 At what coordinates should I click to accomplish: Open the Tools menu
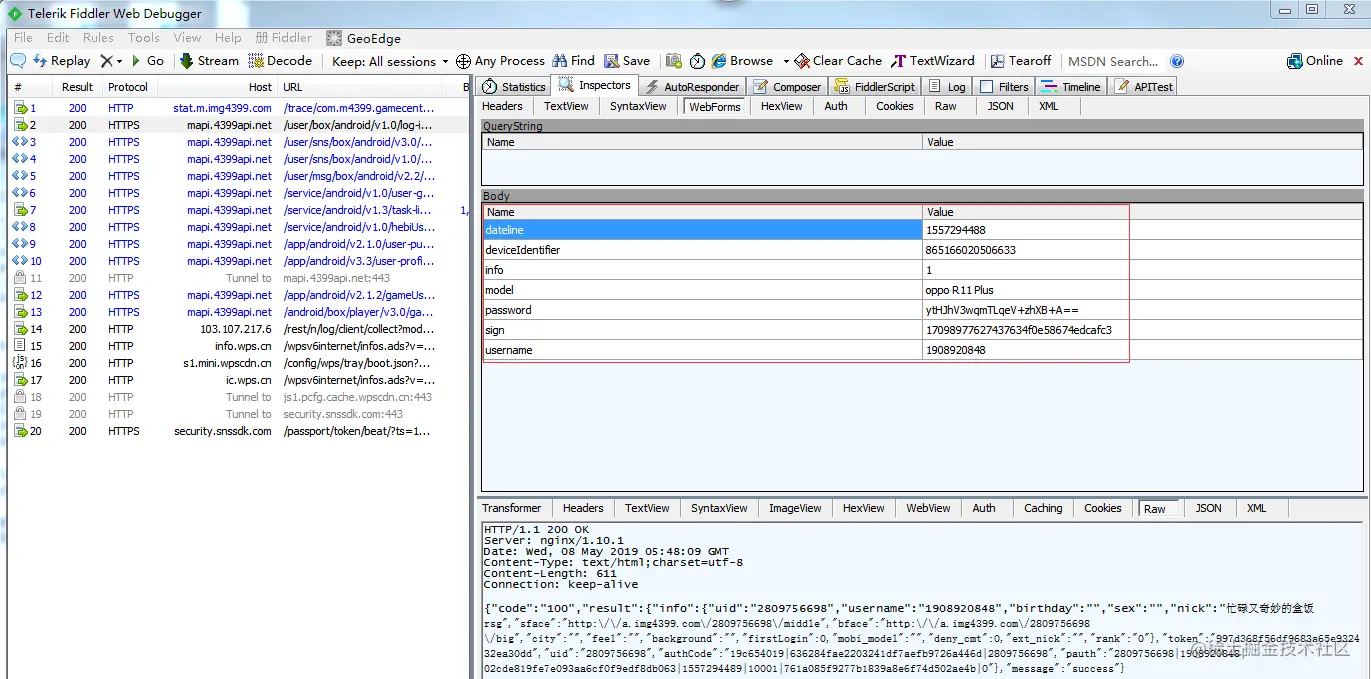point(143,38)
